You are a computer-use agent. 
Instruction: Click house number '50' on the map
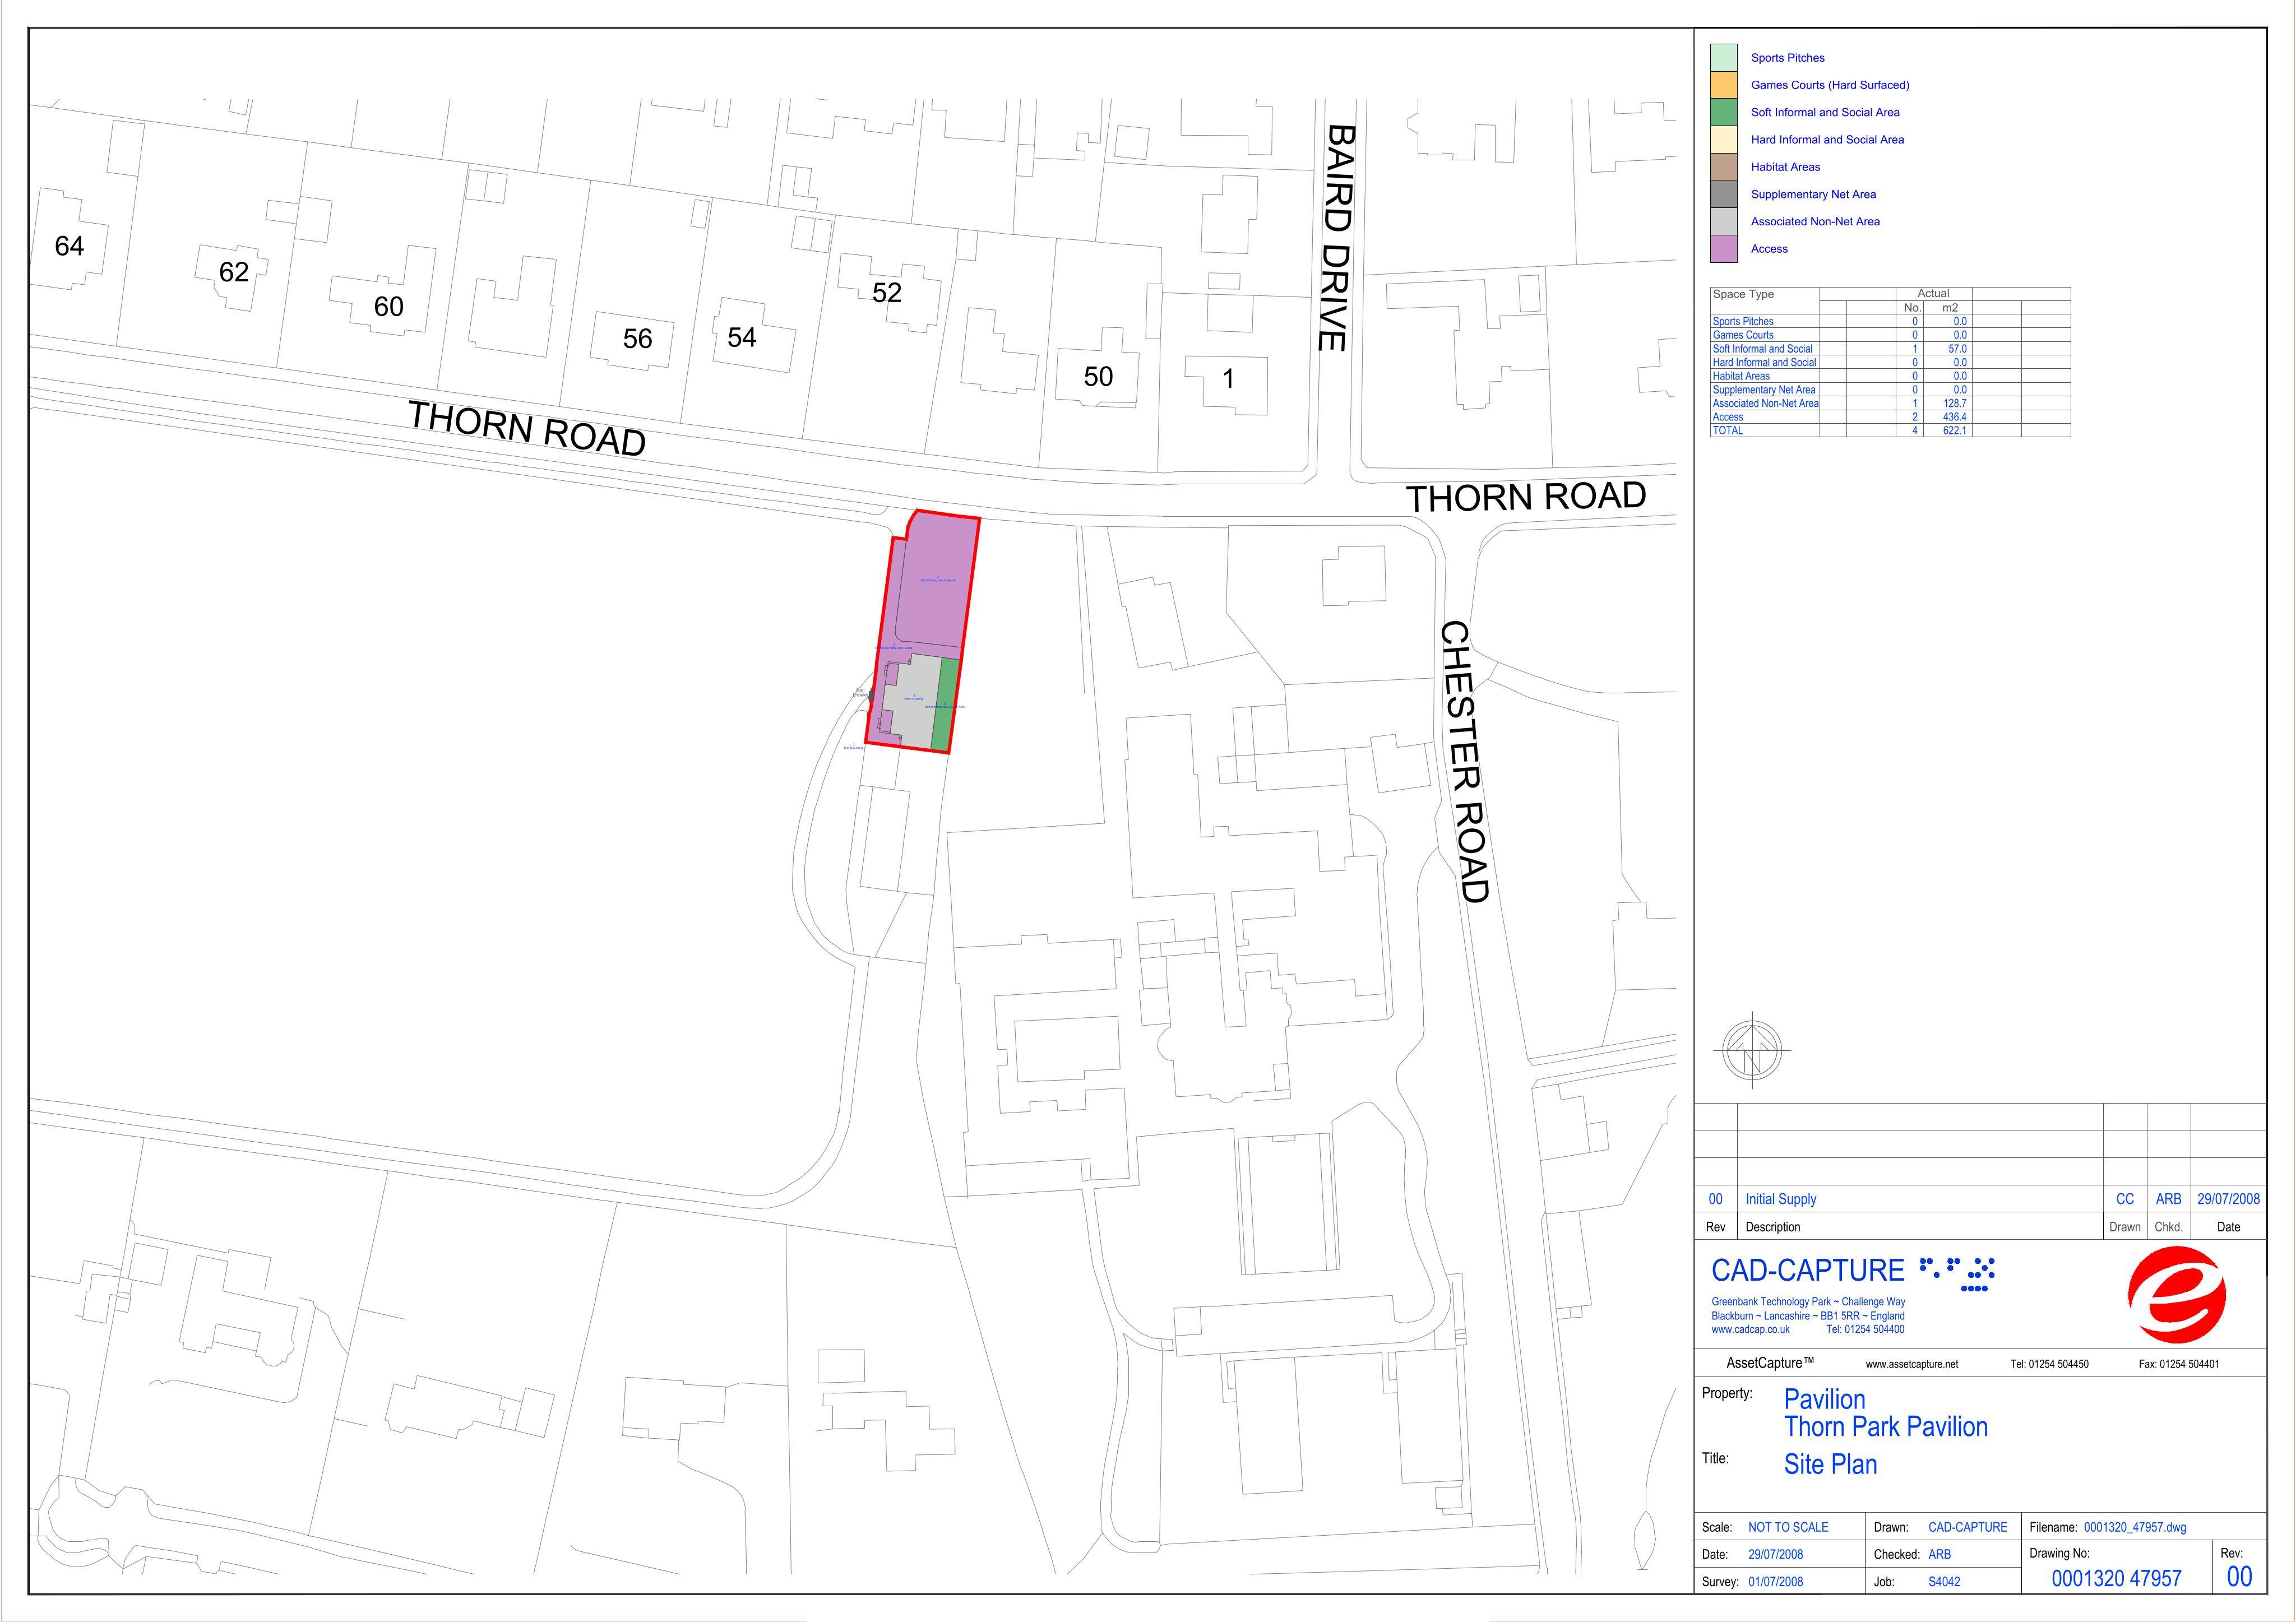[1098, 376]
